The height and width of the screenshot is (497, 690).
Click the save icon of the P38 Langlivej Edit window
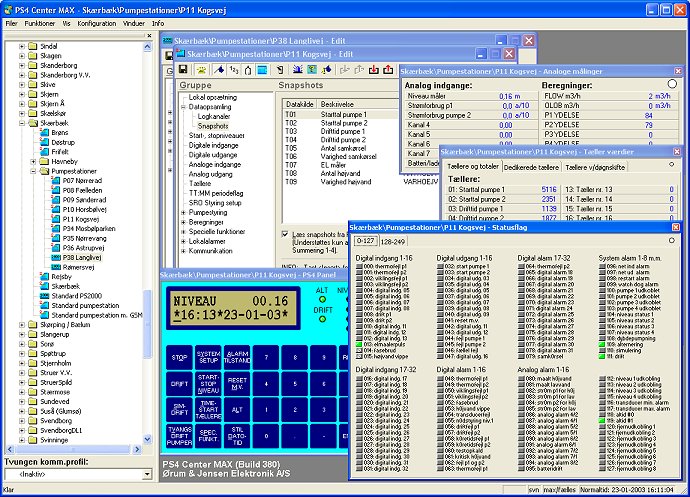[169, 55]
